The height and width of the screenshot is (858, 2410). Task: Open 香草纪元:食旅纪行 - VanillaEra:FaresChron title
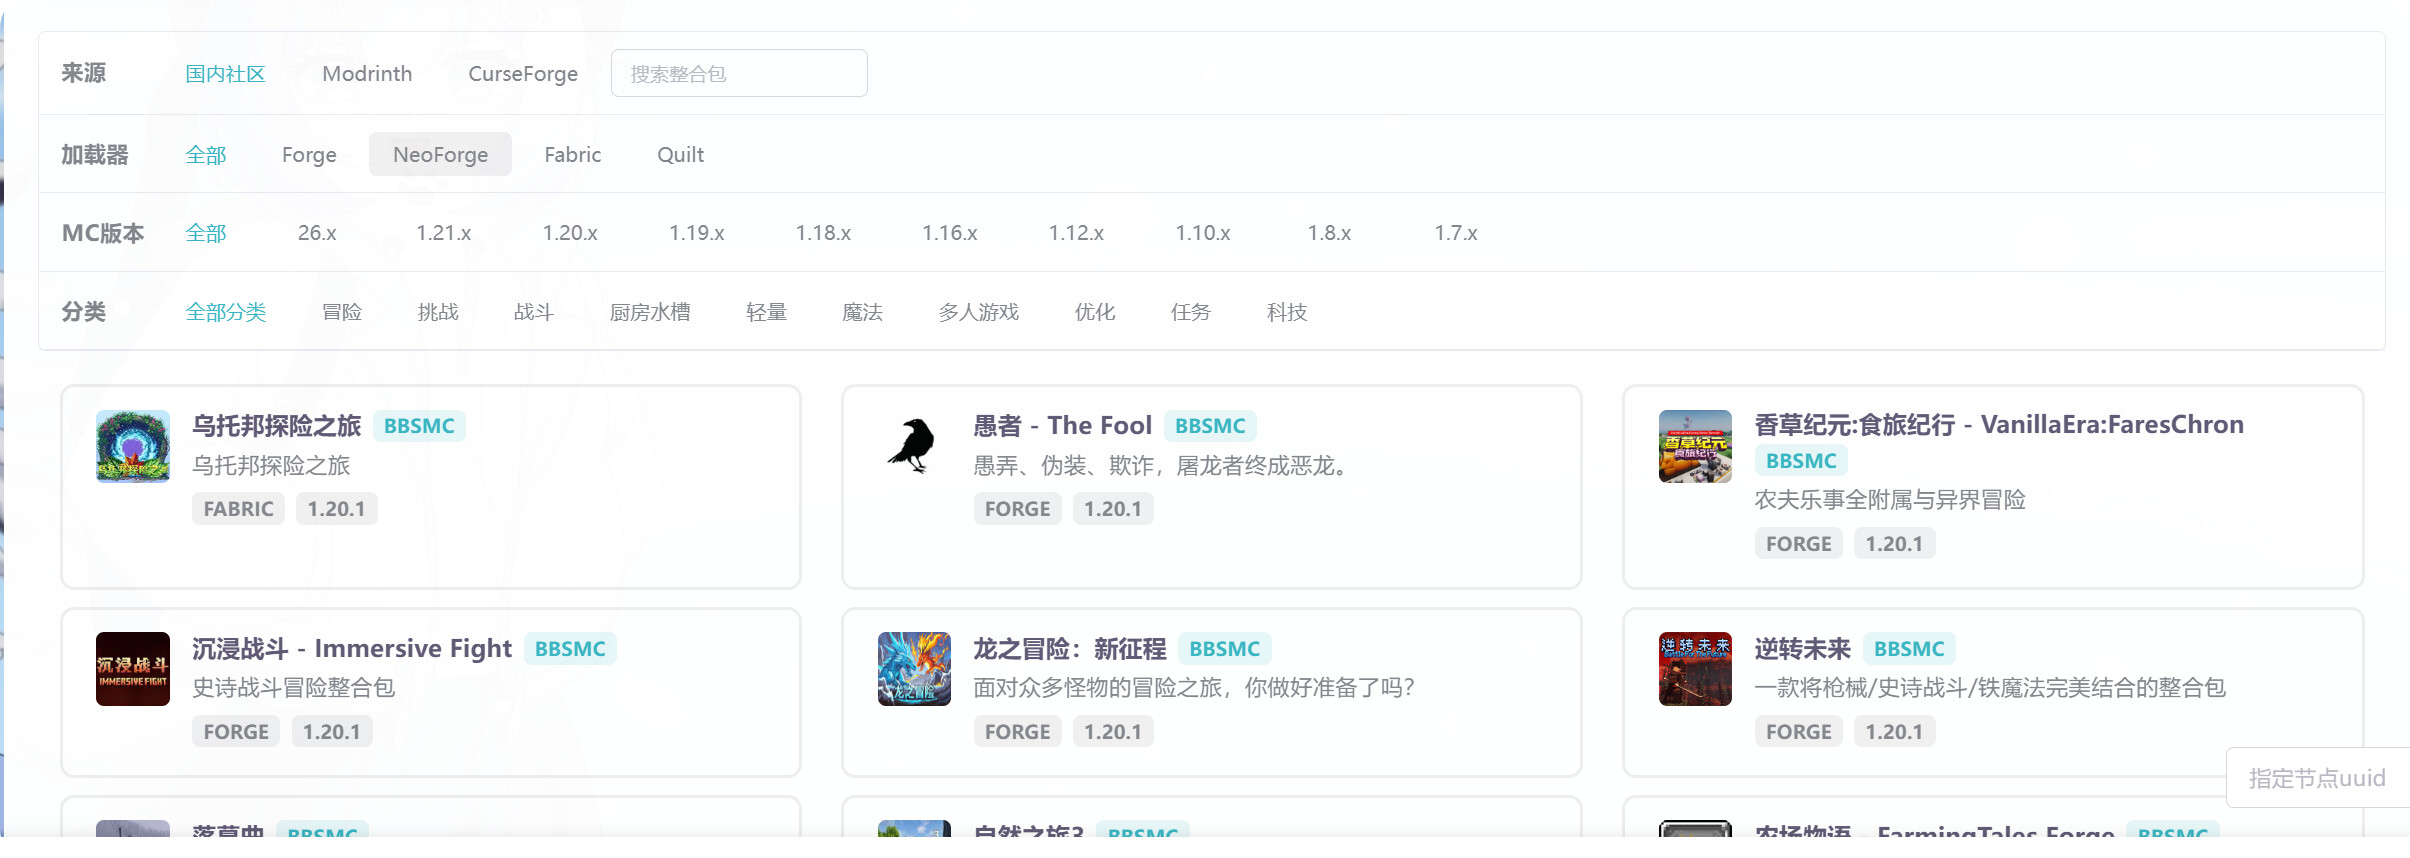point(1999,425)
